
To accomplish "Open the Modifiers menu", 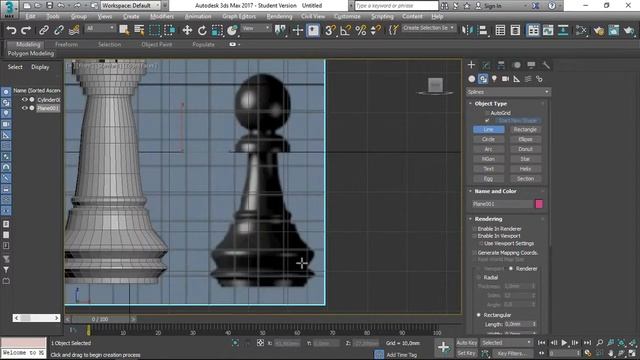I will pyautogui.click(x=162, y=17).
